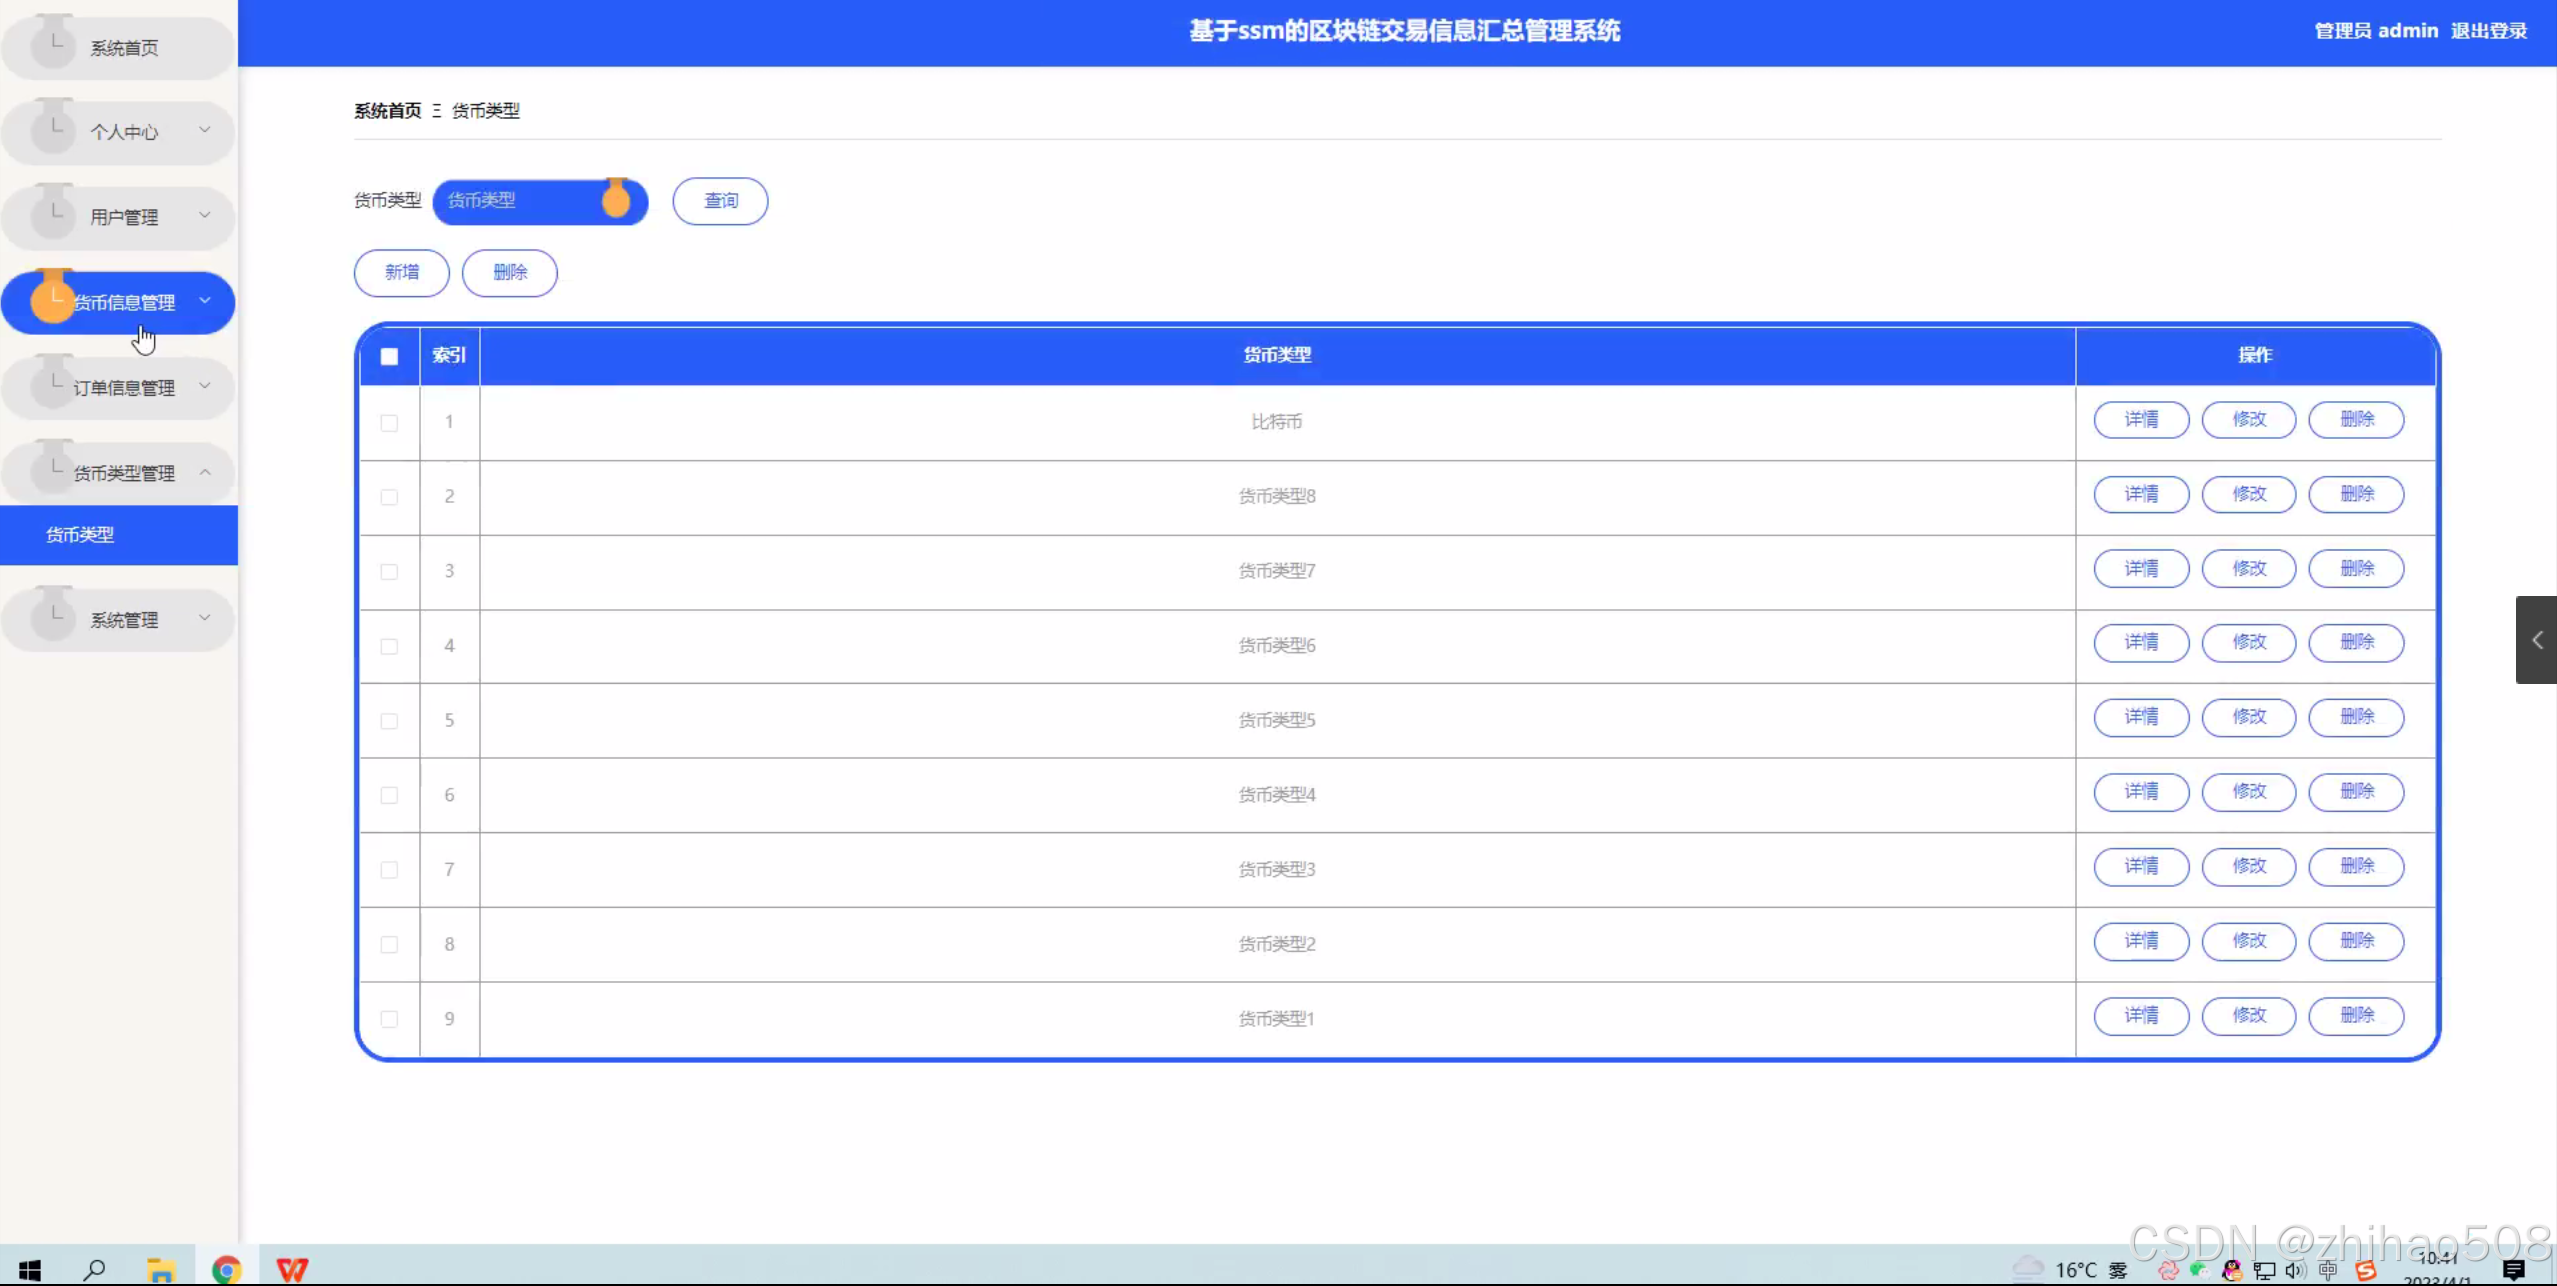Select the 货币类型 submenu item

click(x=80, y=535)
